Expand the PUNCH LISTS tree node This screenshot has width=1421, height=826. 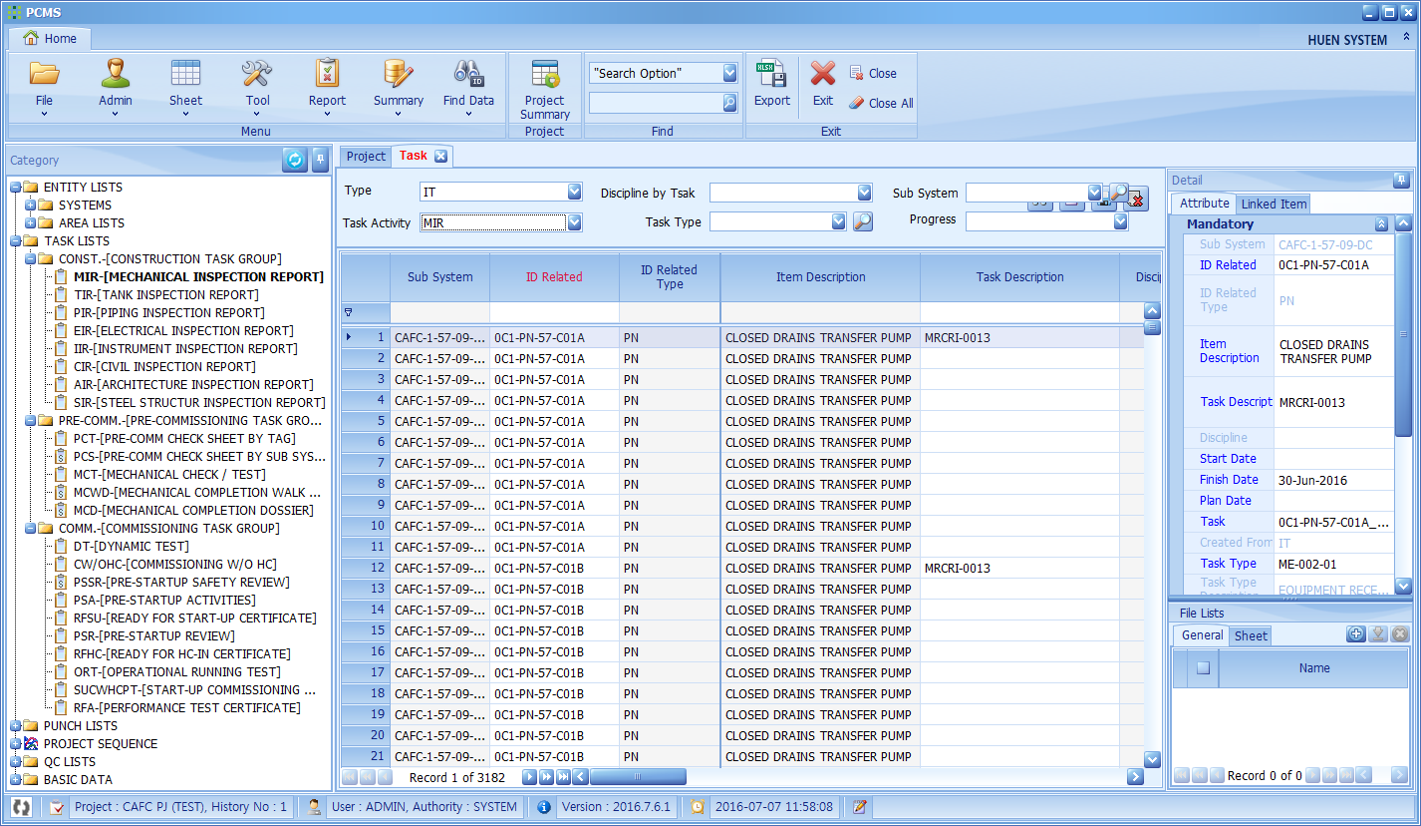coord(16,726)
